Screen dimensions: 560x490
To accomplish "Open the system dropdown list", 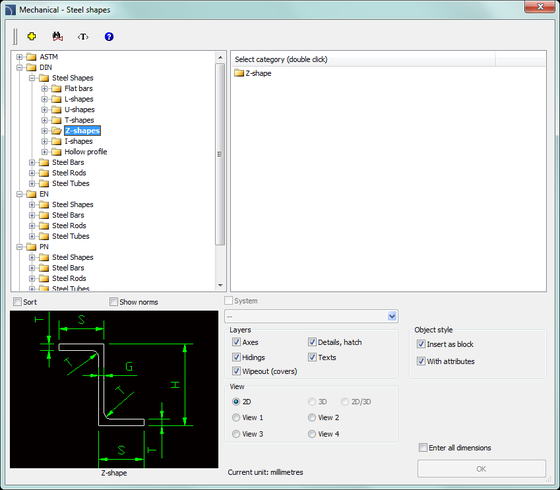I will (x=392, y=316).
